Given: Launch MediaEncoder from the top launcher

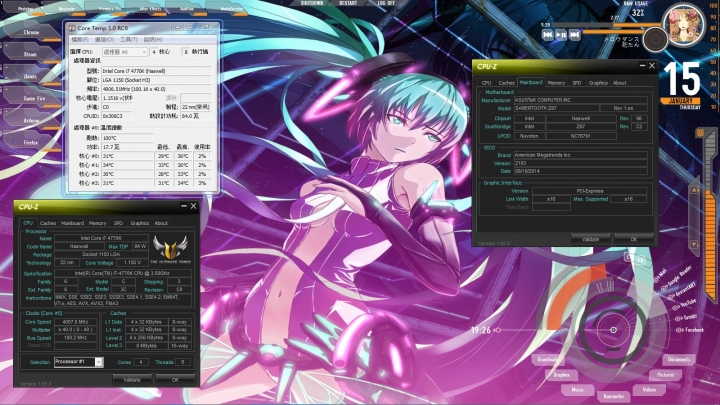Looking at the screenshot, I should pyautogui.click(x=232, y=9).
